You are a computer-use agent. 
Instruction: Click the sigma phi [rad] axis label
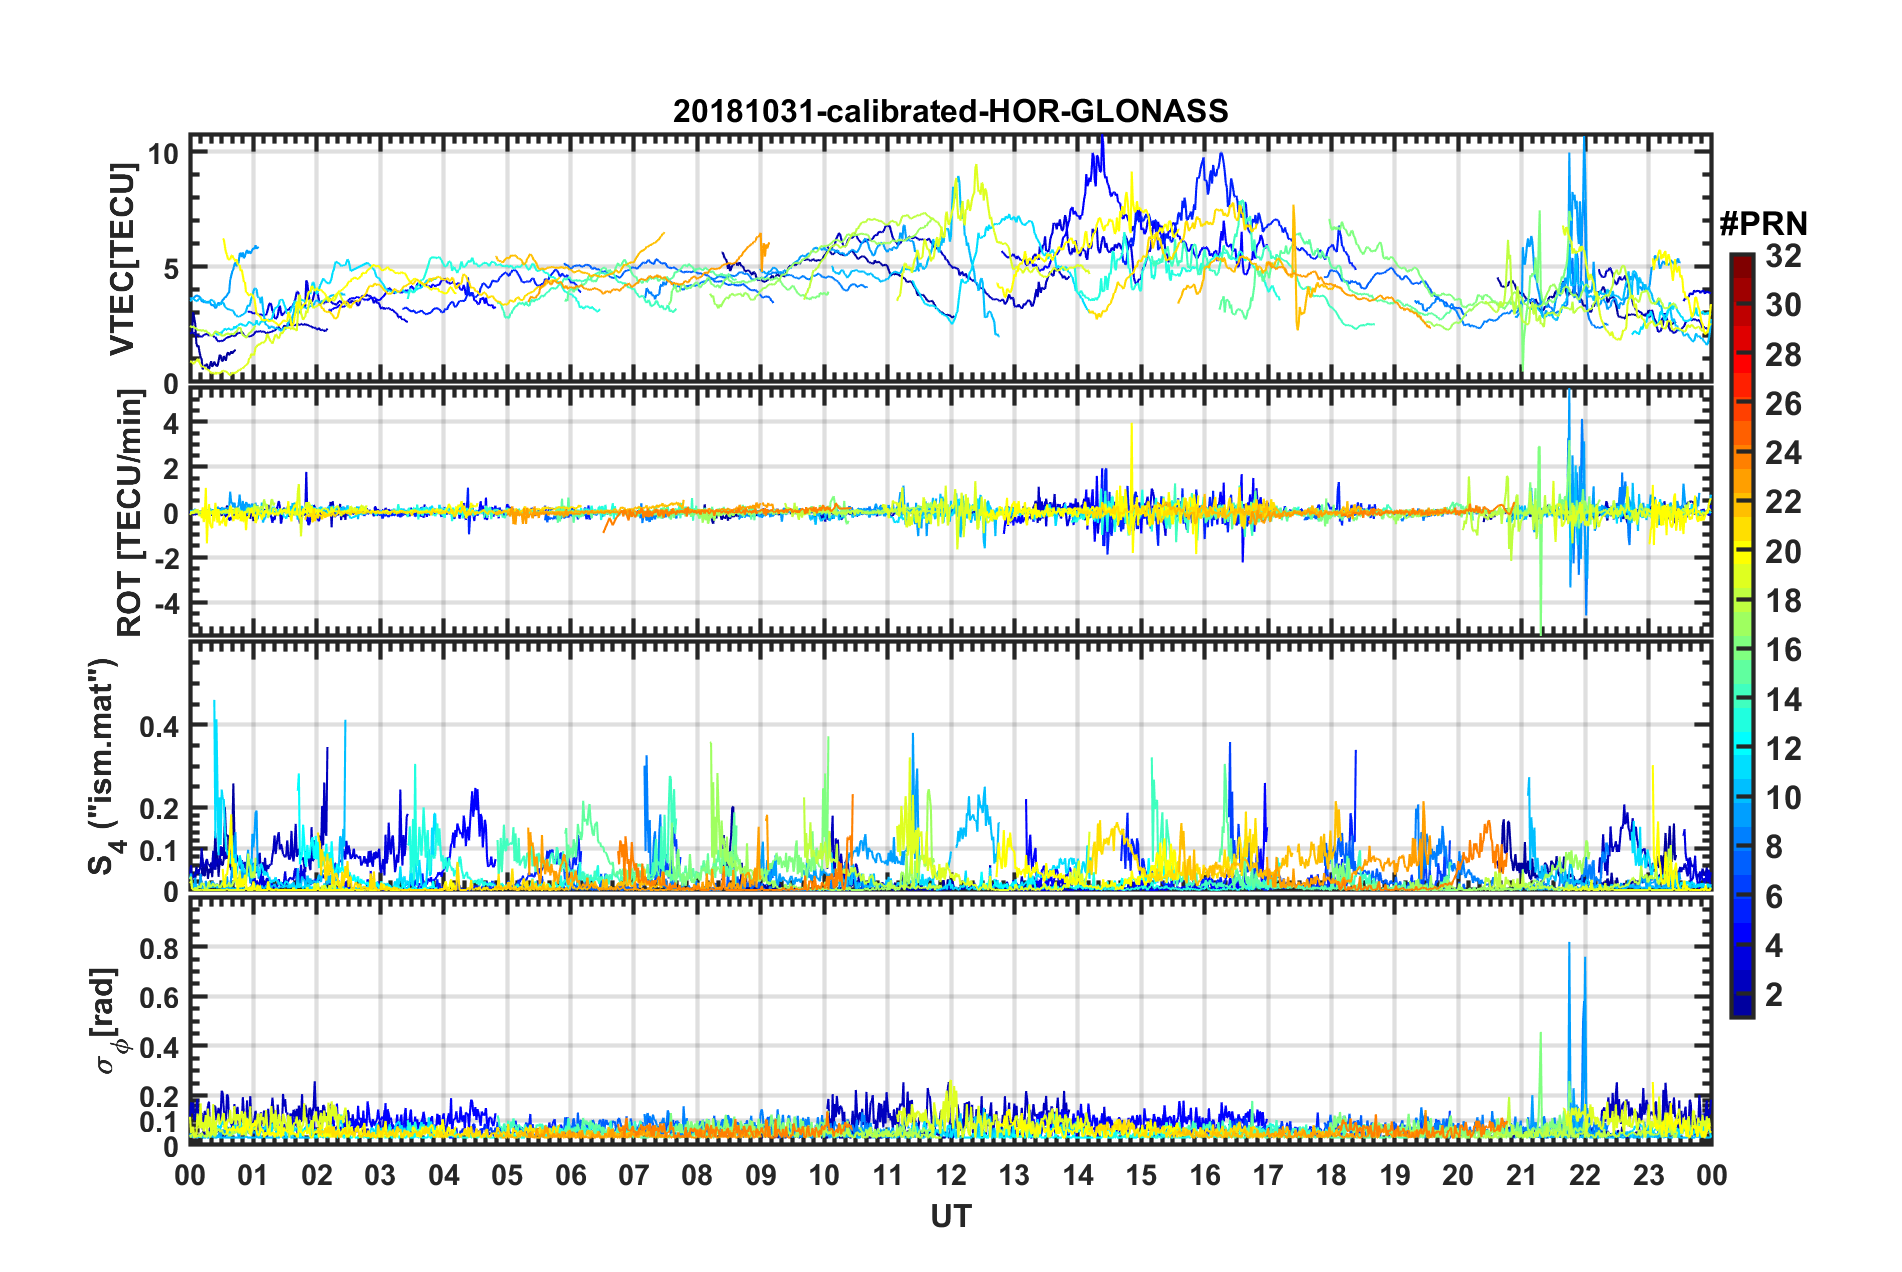point(107,1021)
